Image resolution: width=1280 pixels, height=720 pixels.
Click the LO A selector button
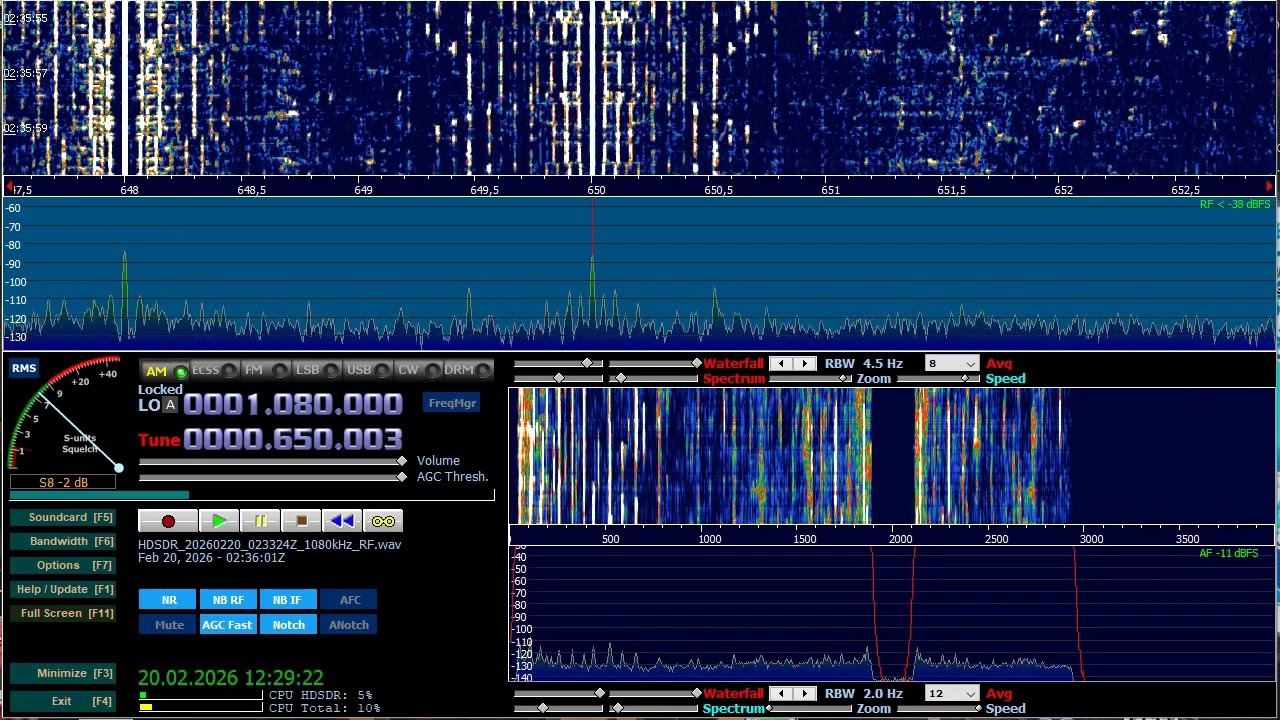pyautogui.click(x=170, y=405)
